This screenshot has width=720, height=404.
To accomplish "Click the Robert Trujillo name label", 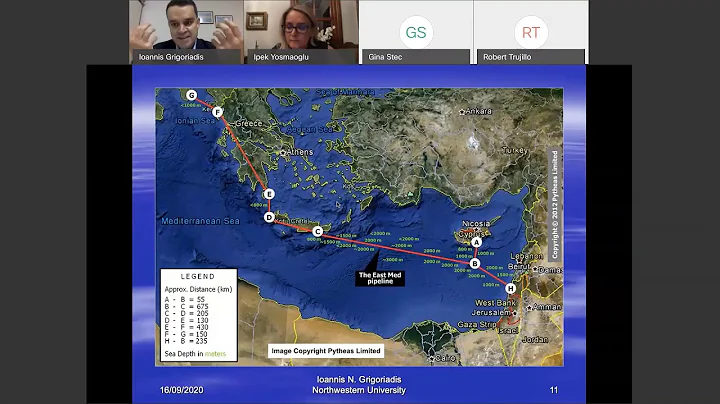I will pos(507,57).
